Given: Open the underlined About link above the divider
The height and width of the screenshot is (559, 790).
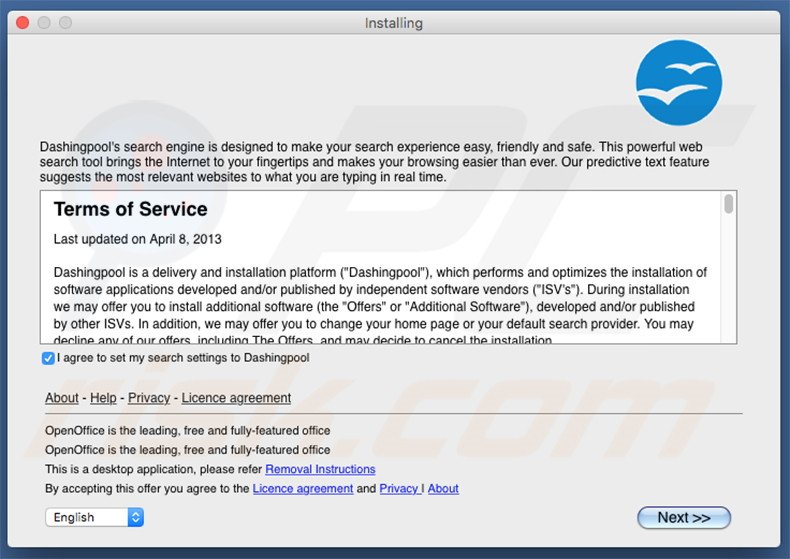Looking at the screenshot, I should click(61, 398).
